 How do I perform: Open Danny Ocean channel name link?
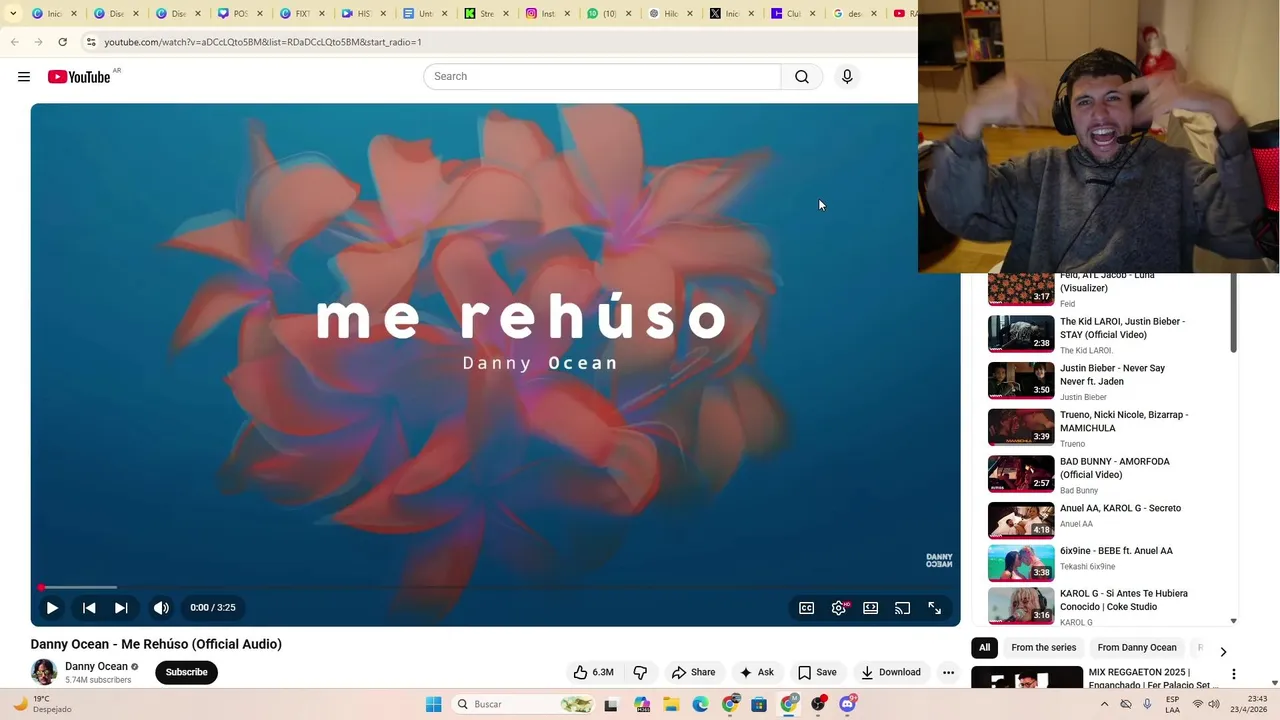click(x=96, y=666)
